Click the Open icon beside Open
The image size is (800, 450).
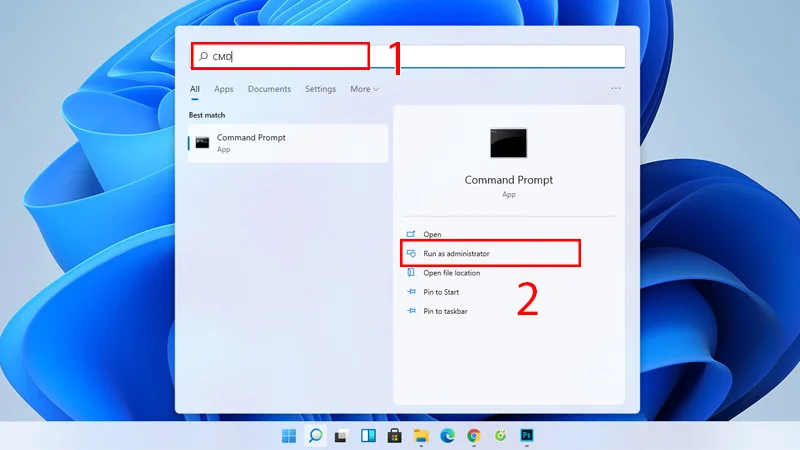tap(411, 234)
